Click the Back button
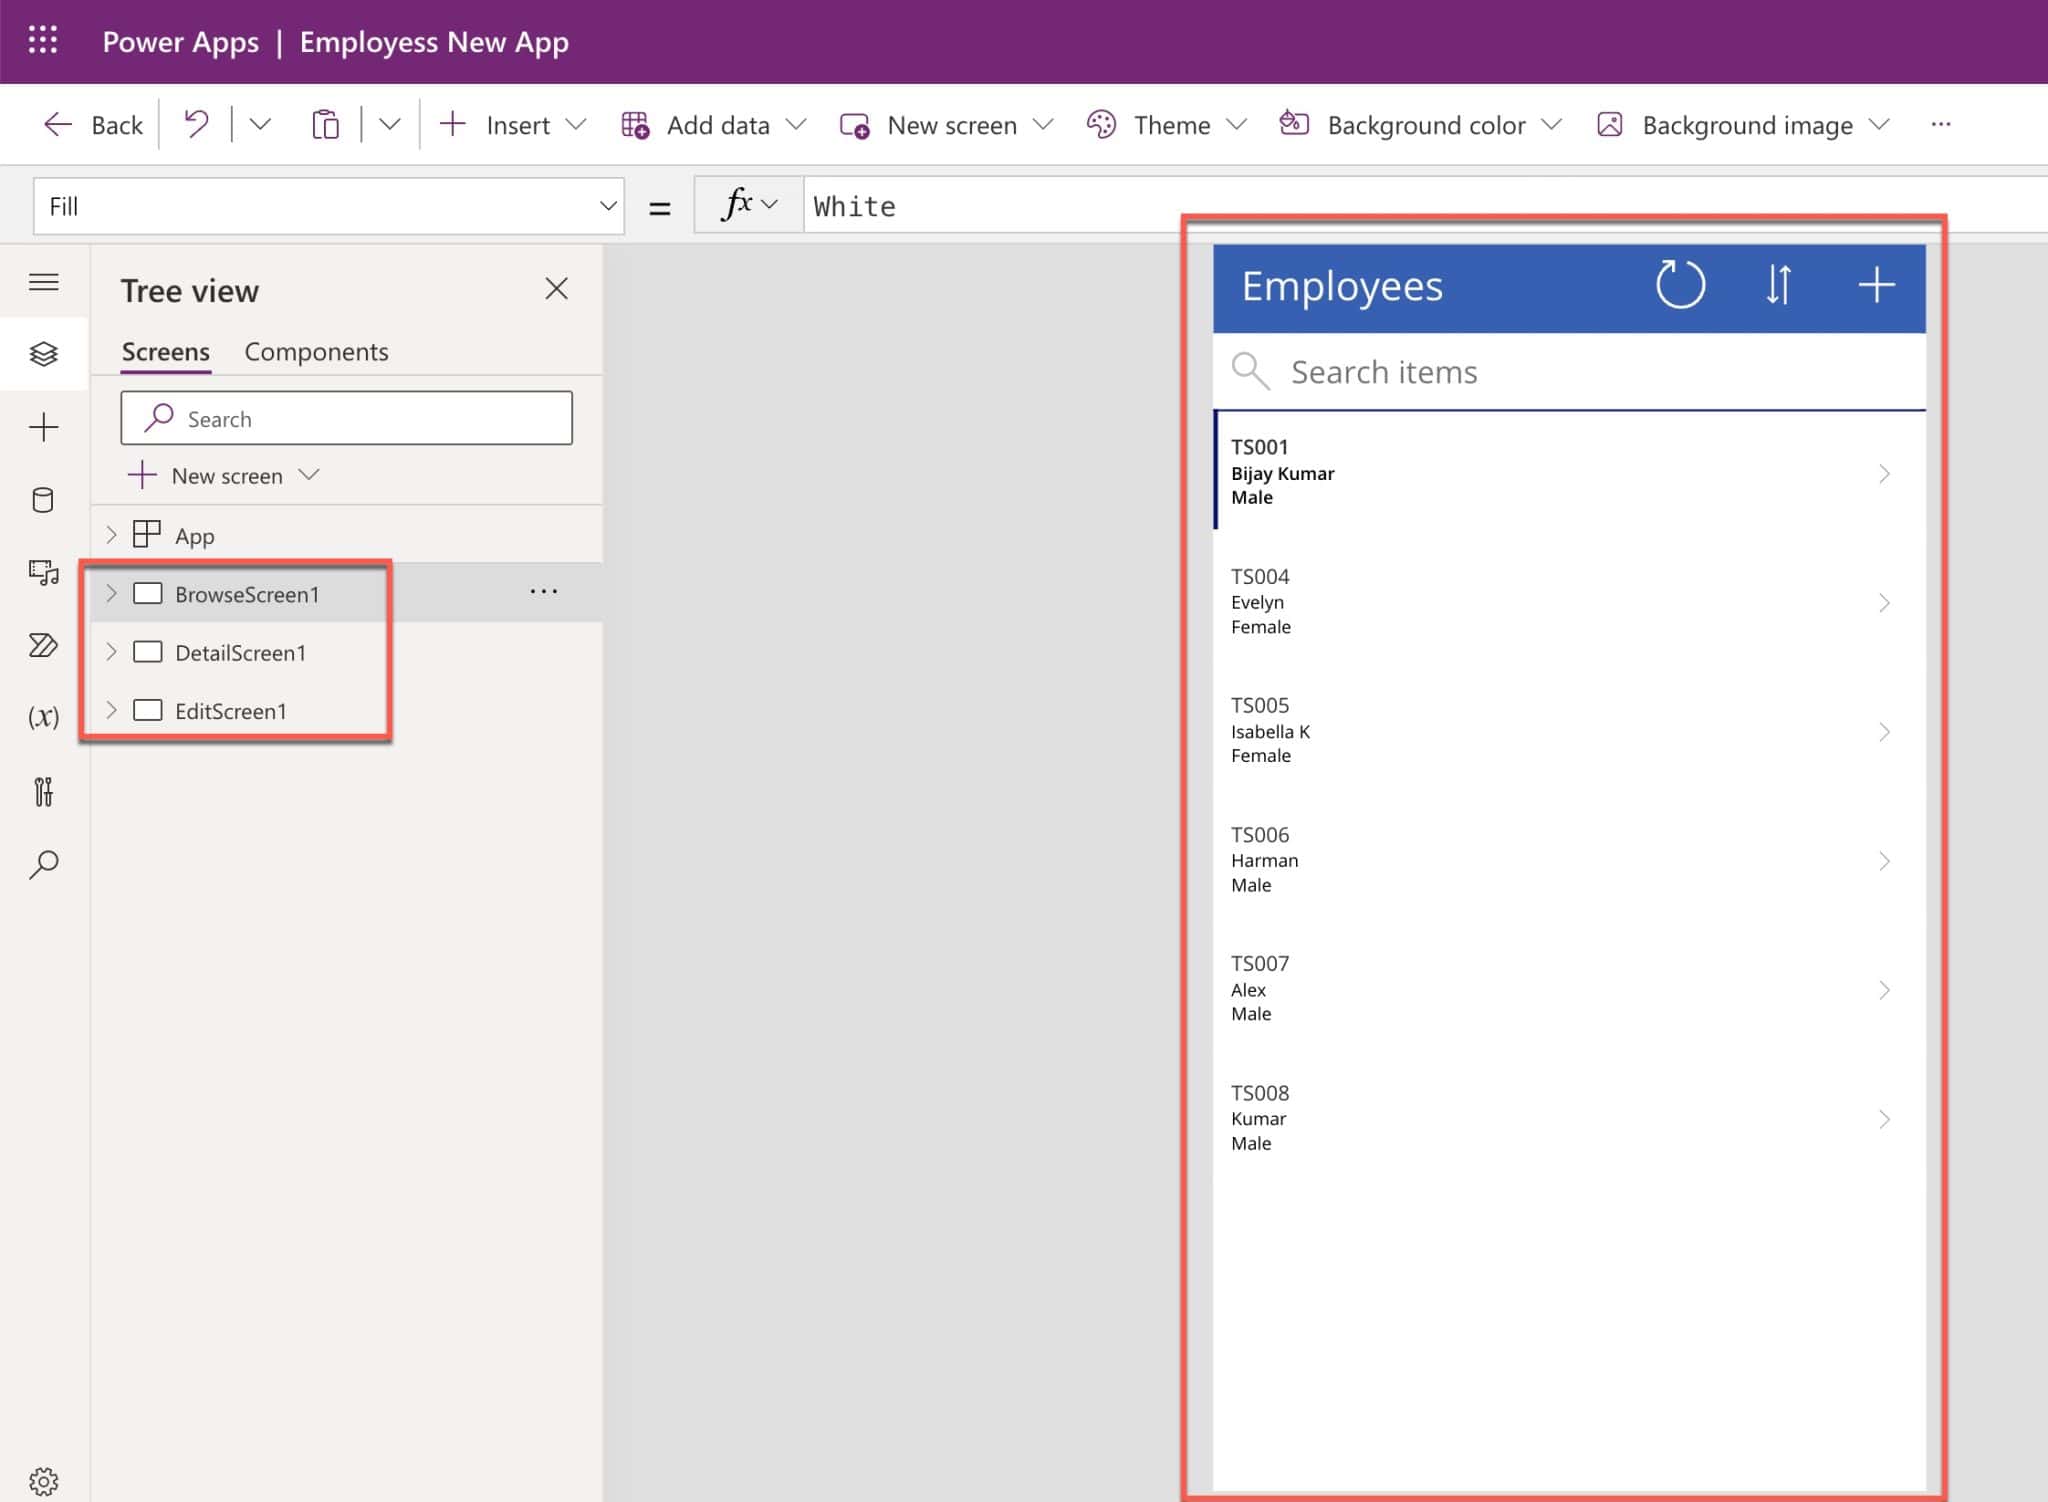Screen dimensions: 2048x1502 click(x=93, y=124)
